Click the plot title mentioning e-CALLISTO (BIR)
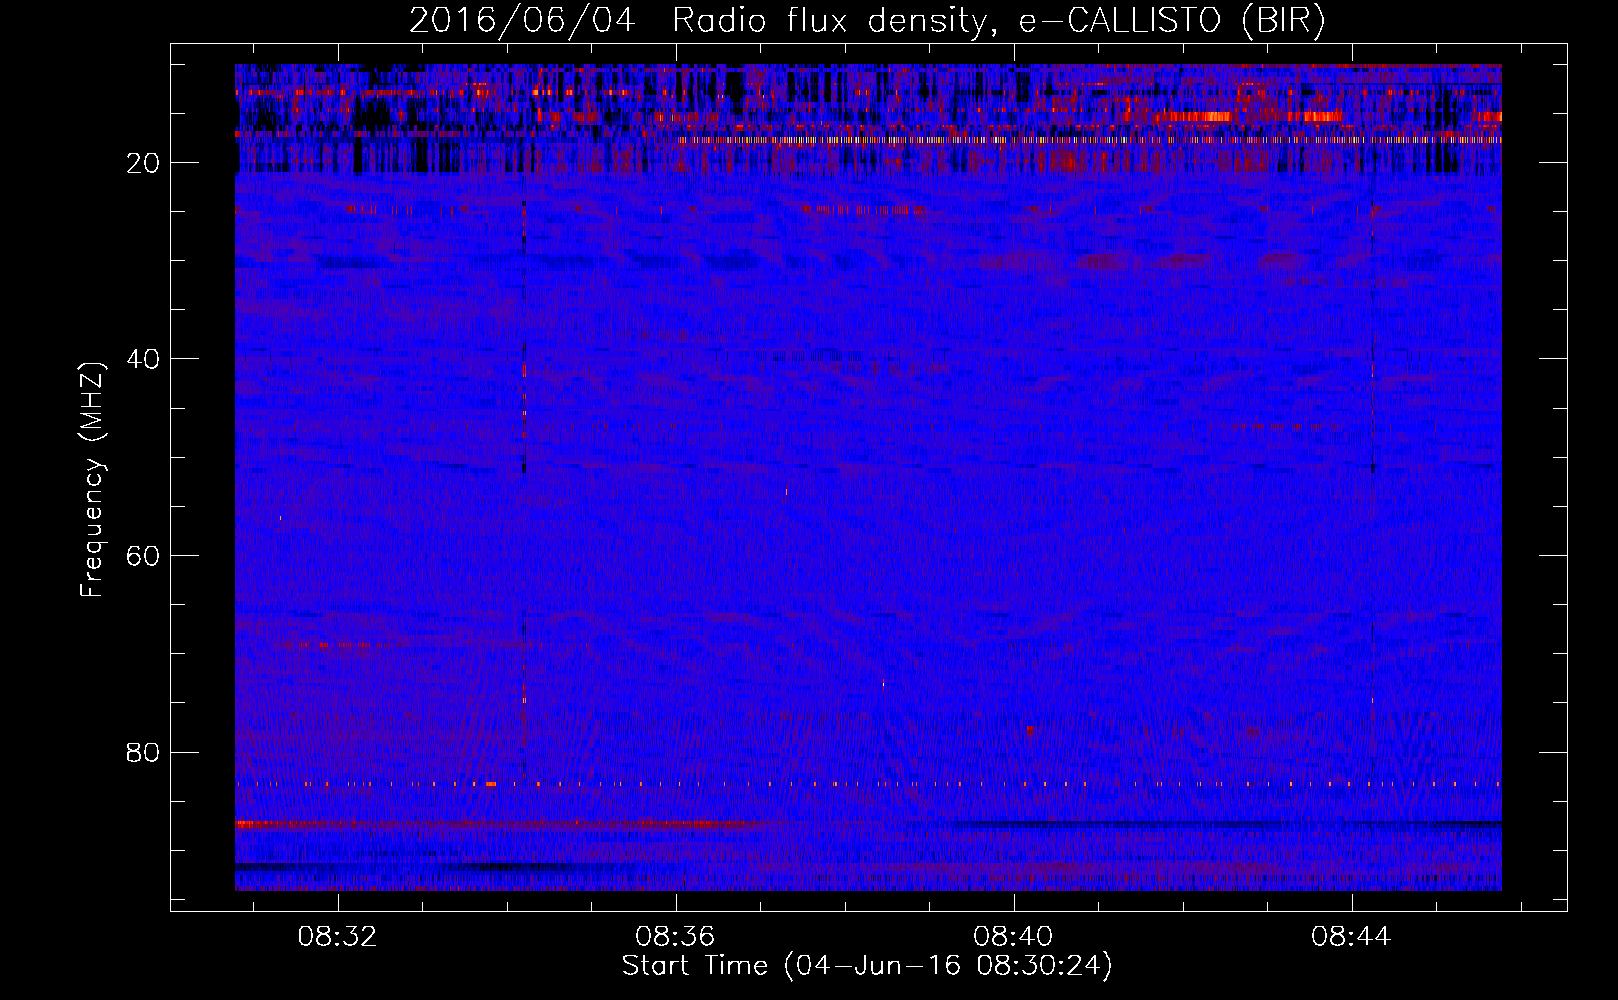The height and width of the screenshot is (1000, 1618). click(x=867, y=21)
